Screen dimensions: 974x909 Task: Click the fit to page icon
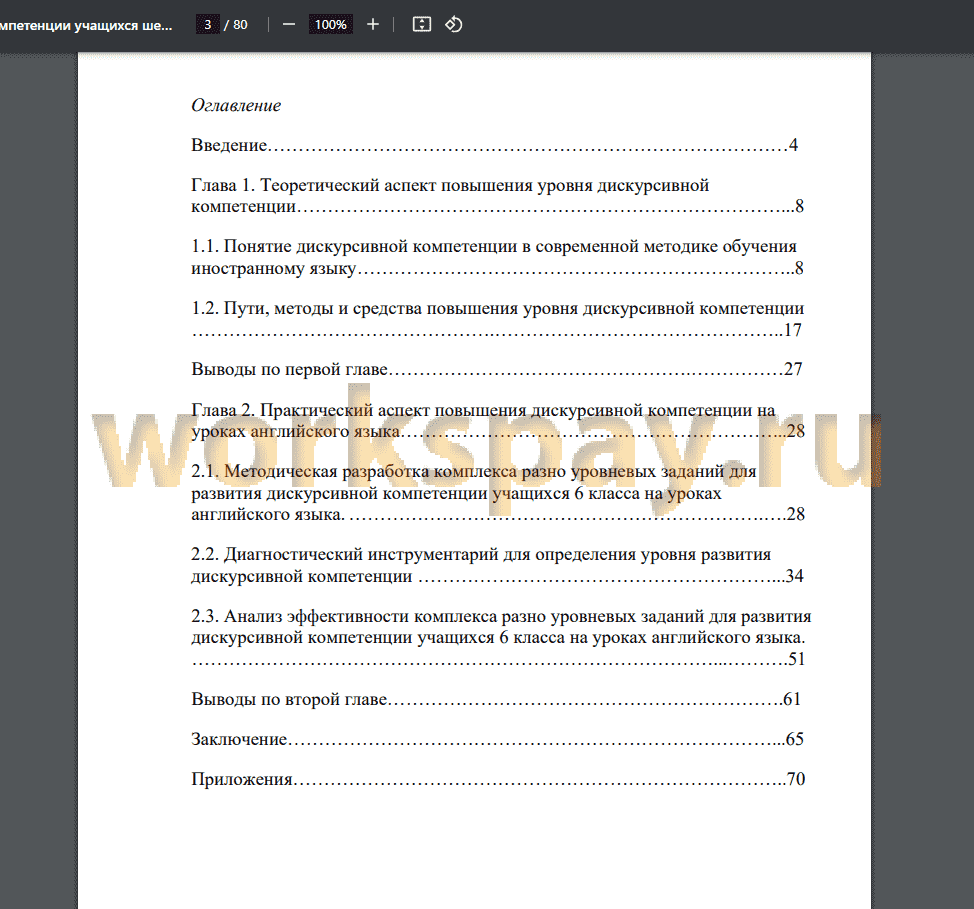422,25
